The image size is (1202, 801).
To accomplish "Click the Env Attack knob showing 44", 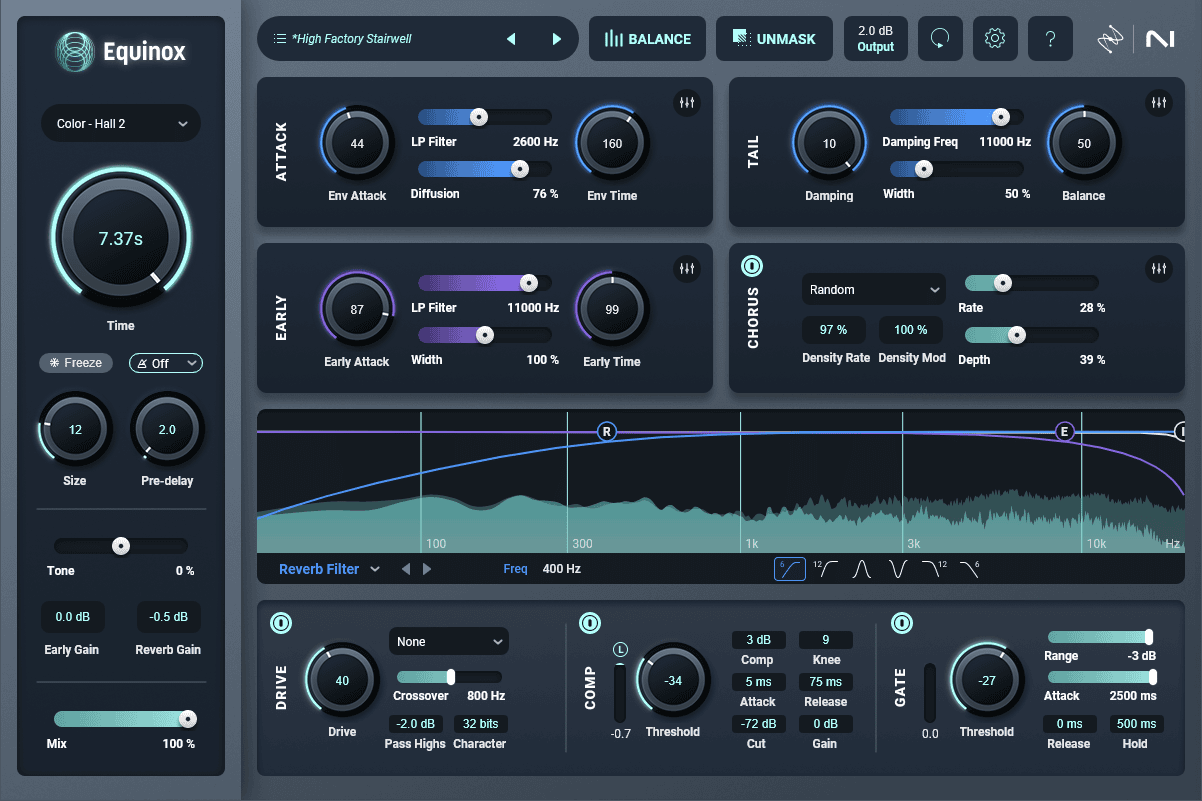I will coord(357,143).
